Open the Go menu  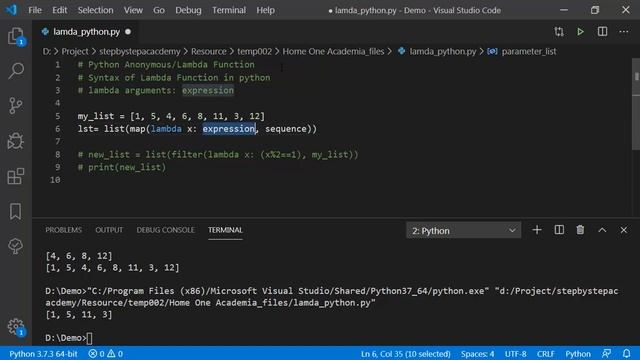click(159, 10)
